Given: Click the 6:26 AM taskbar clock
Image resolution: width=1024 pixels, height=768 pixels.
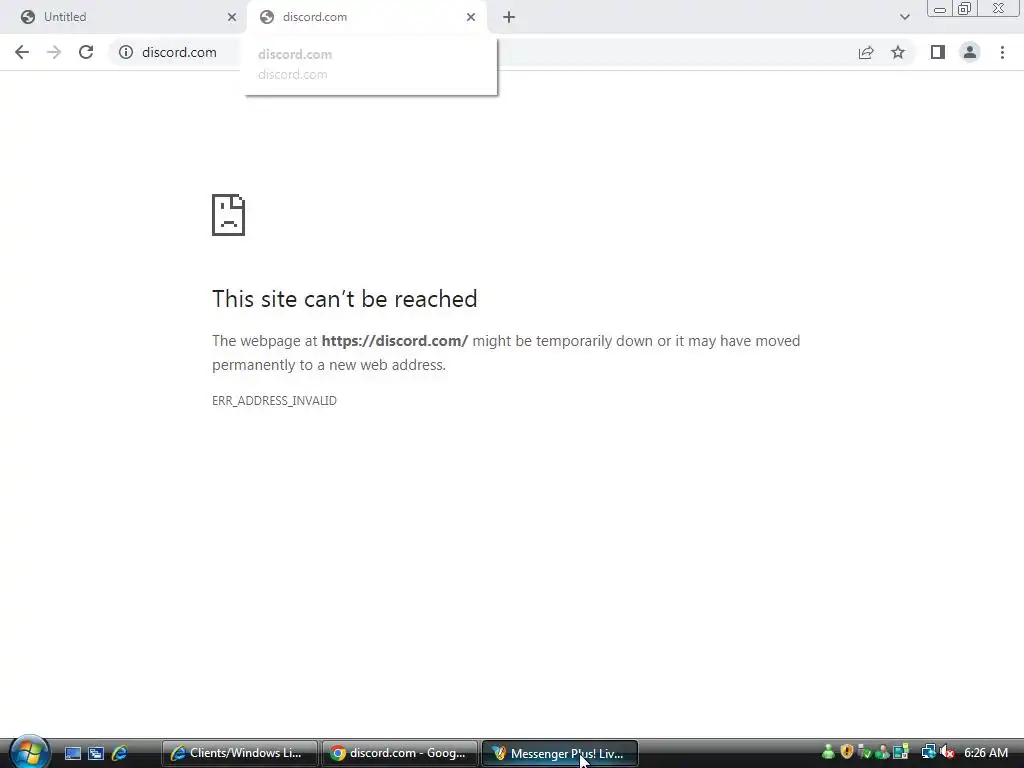Looking at the screenshot, I should [x=985, y=753].
